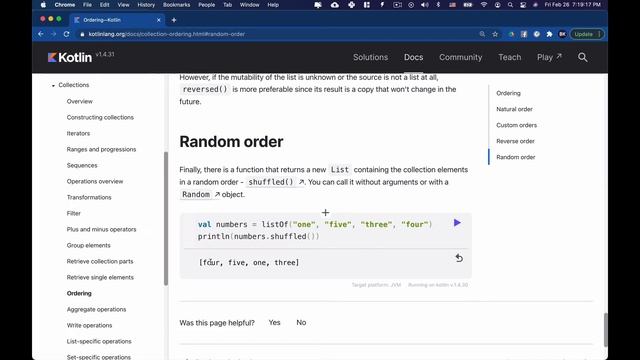This screenshot has width=640, height=360.
Task: Open the Chrome File menu
Action: pyautogui.click(x=87, y=5)
